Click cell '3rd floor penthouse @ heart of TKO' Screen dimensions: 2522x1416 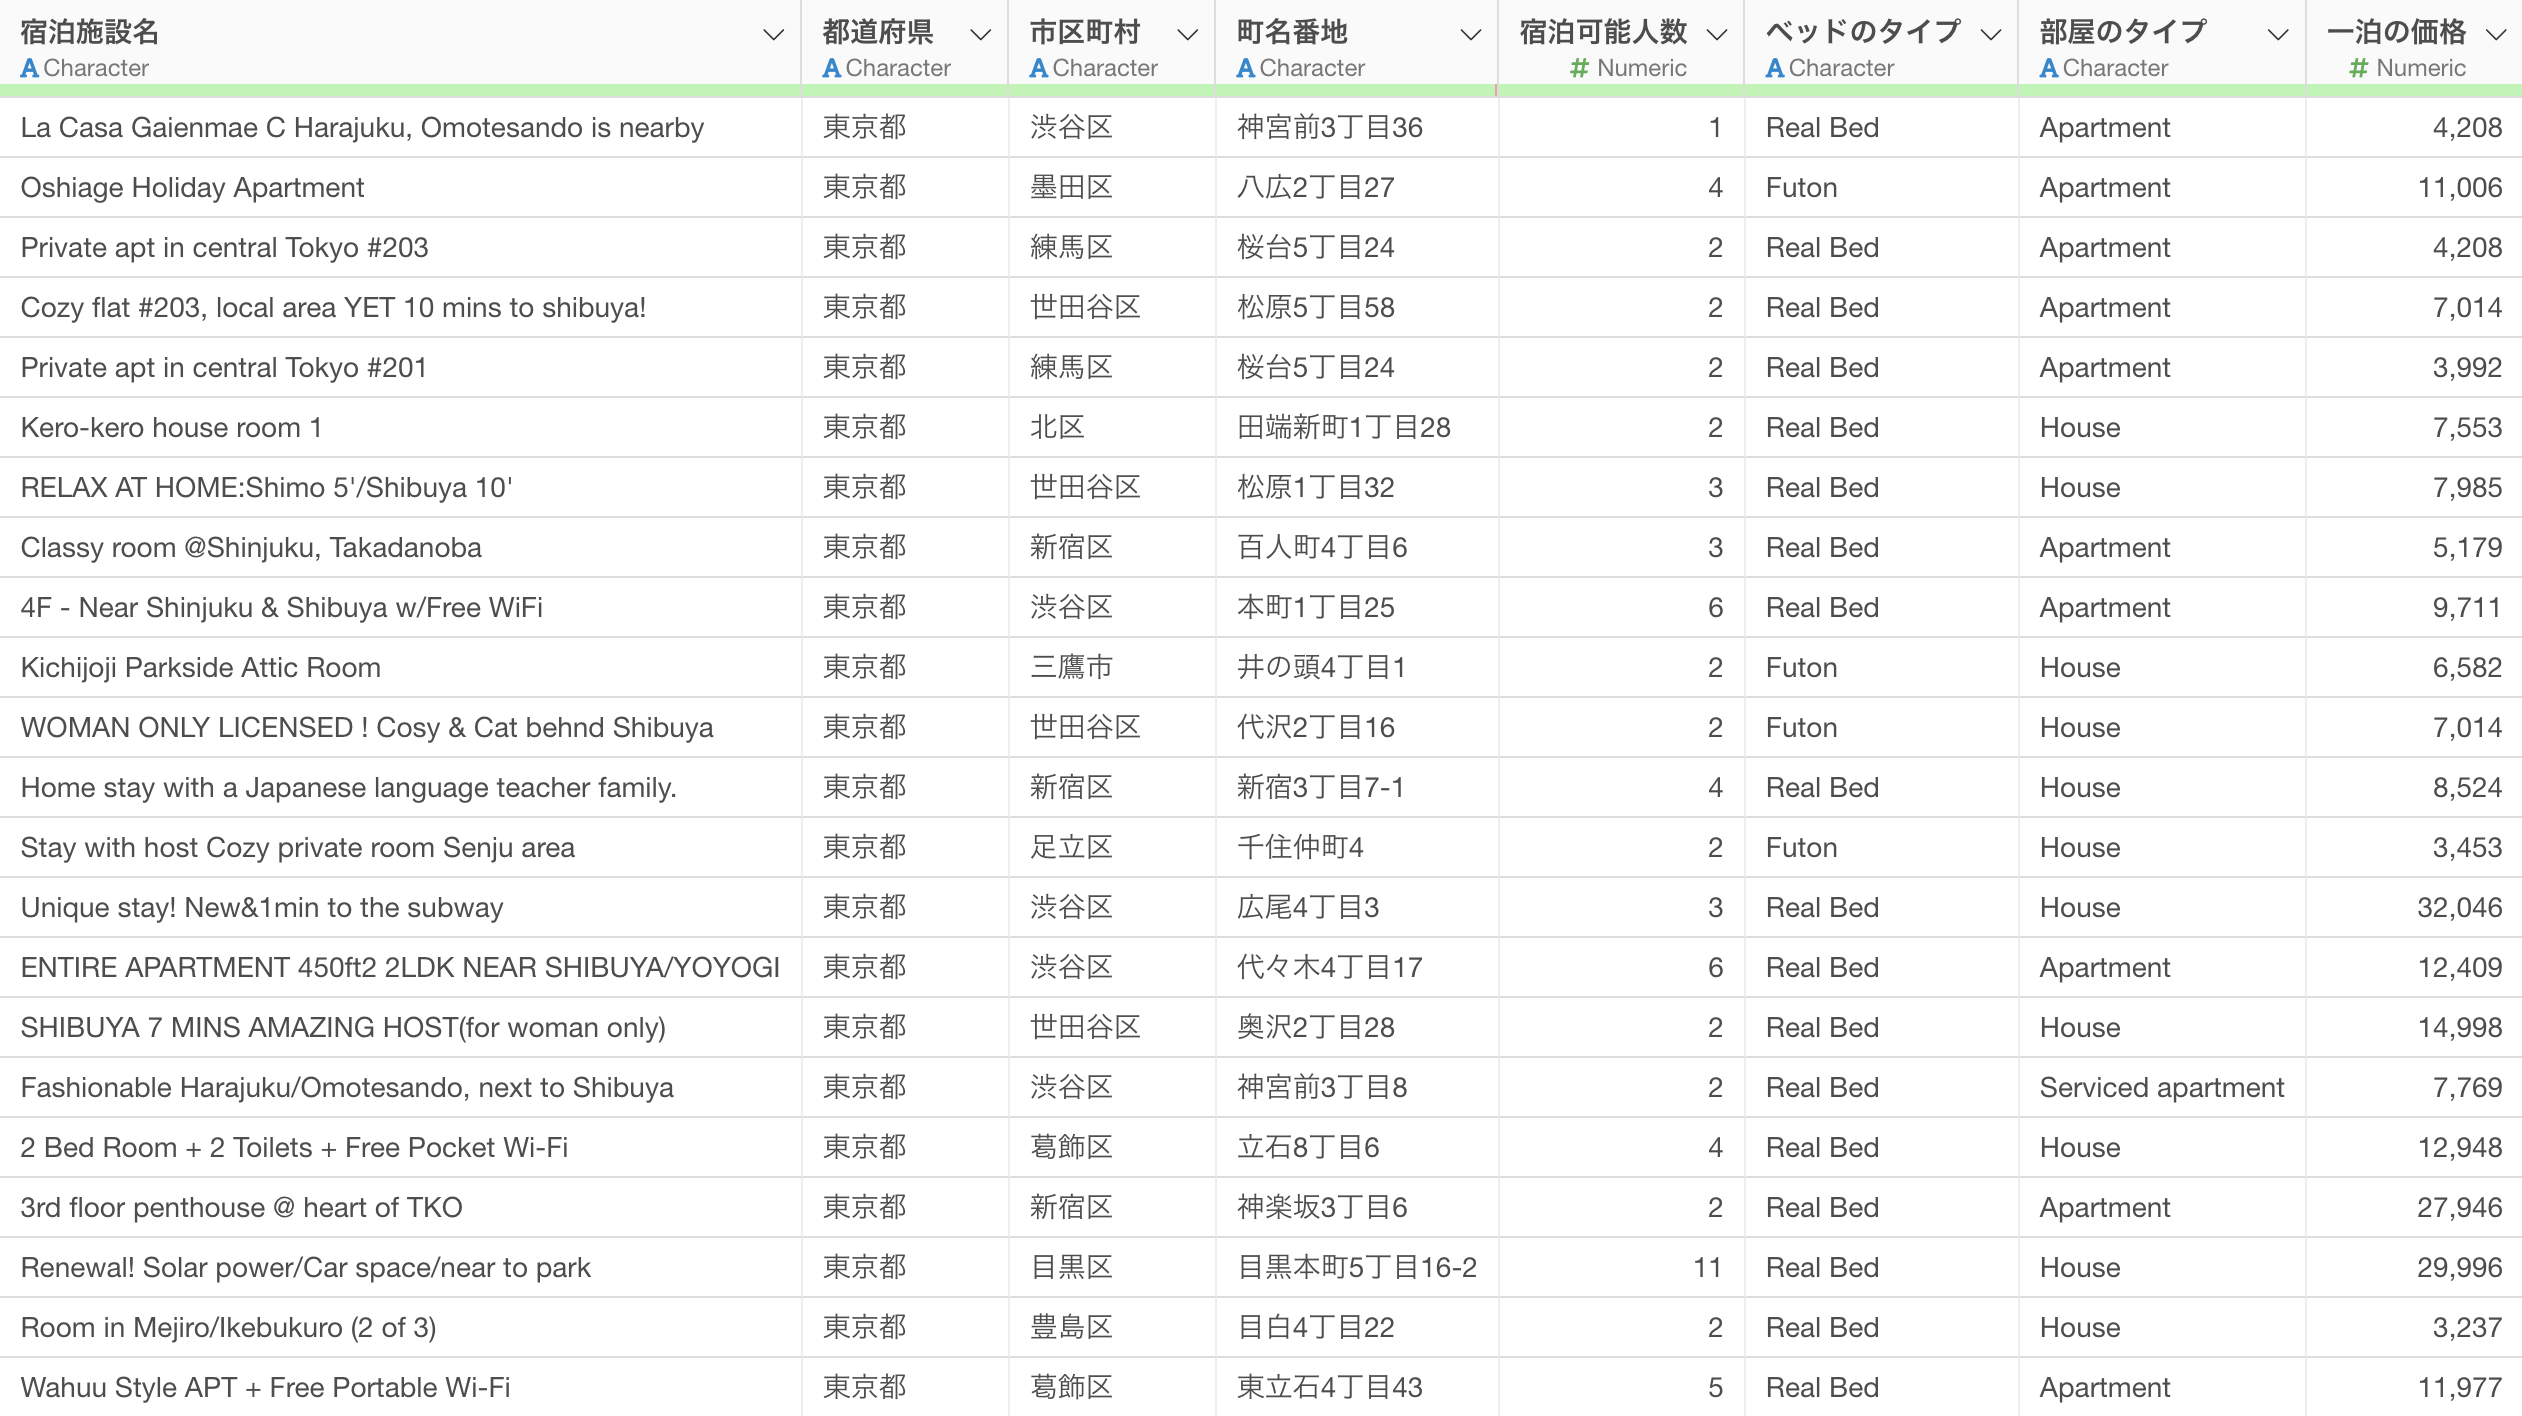click(400, 1207)
